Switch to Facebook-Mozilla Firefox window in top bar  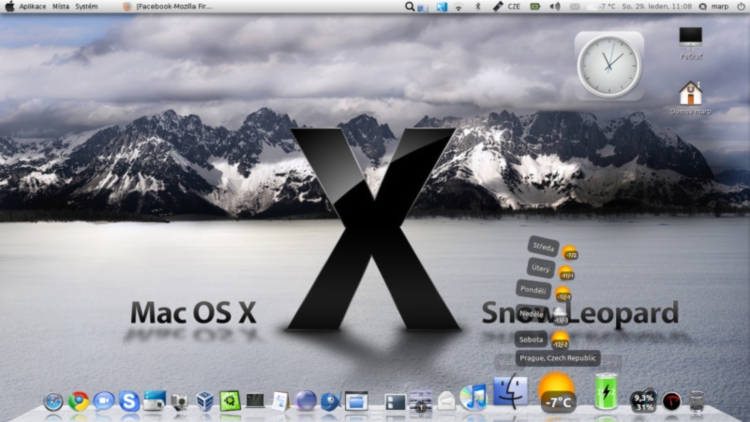[x=167, y=7]
